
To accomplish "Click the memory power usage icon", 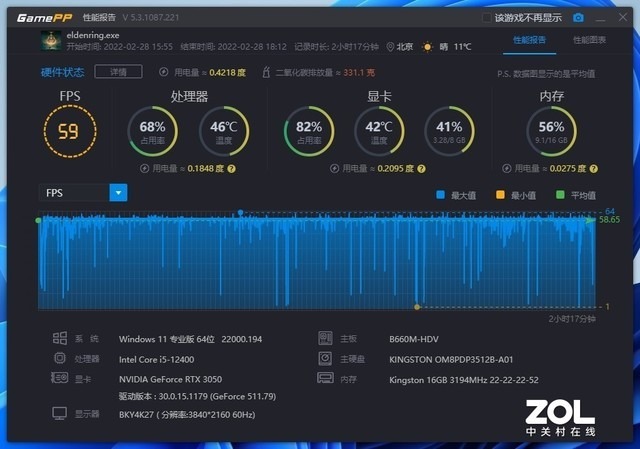I will pyautogui.click(x=507, y=169).
